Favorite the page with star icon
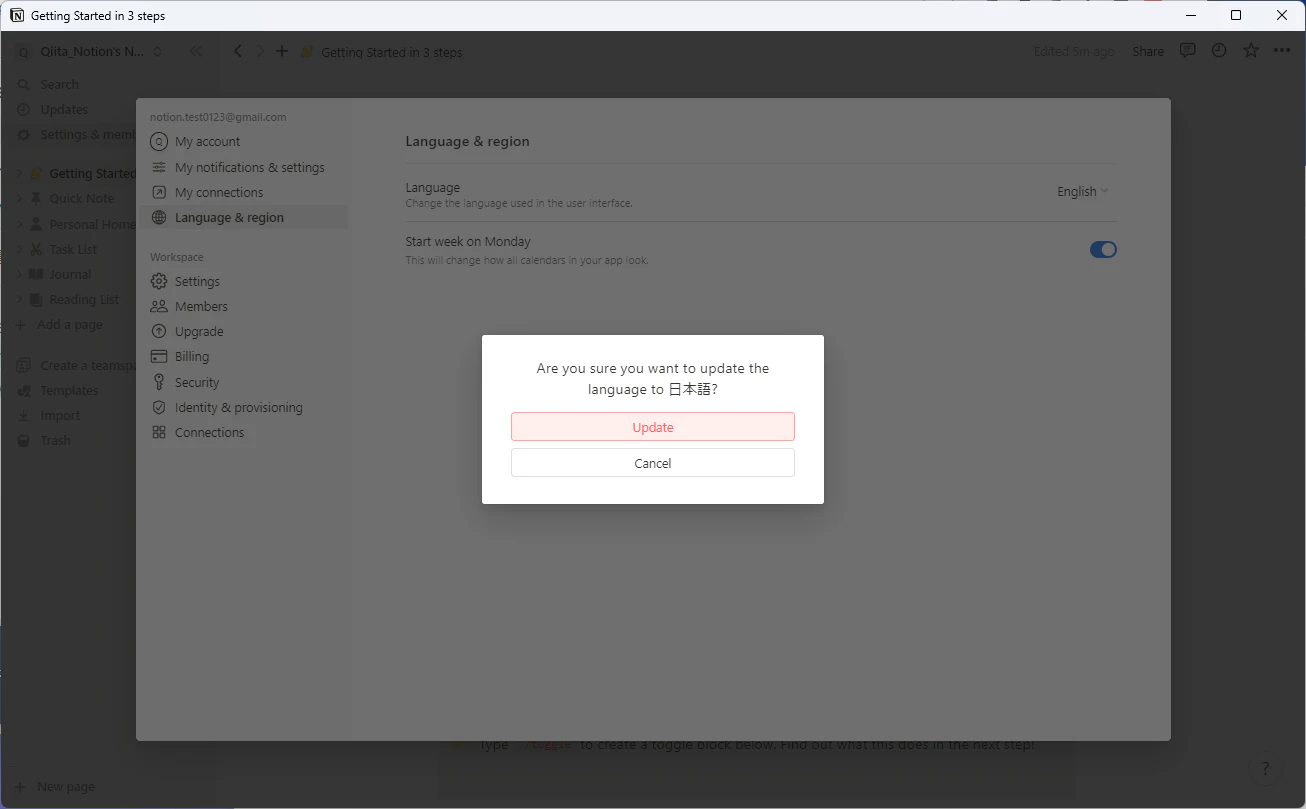The image size is (1306, 809). coord(1250,50)
